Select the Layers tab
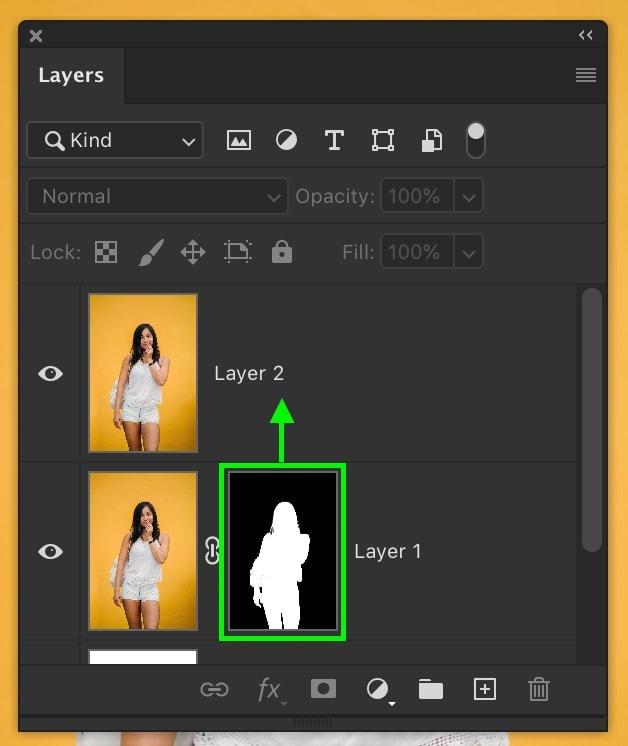 click(x=71, y=75)
